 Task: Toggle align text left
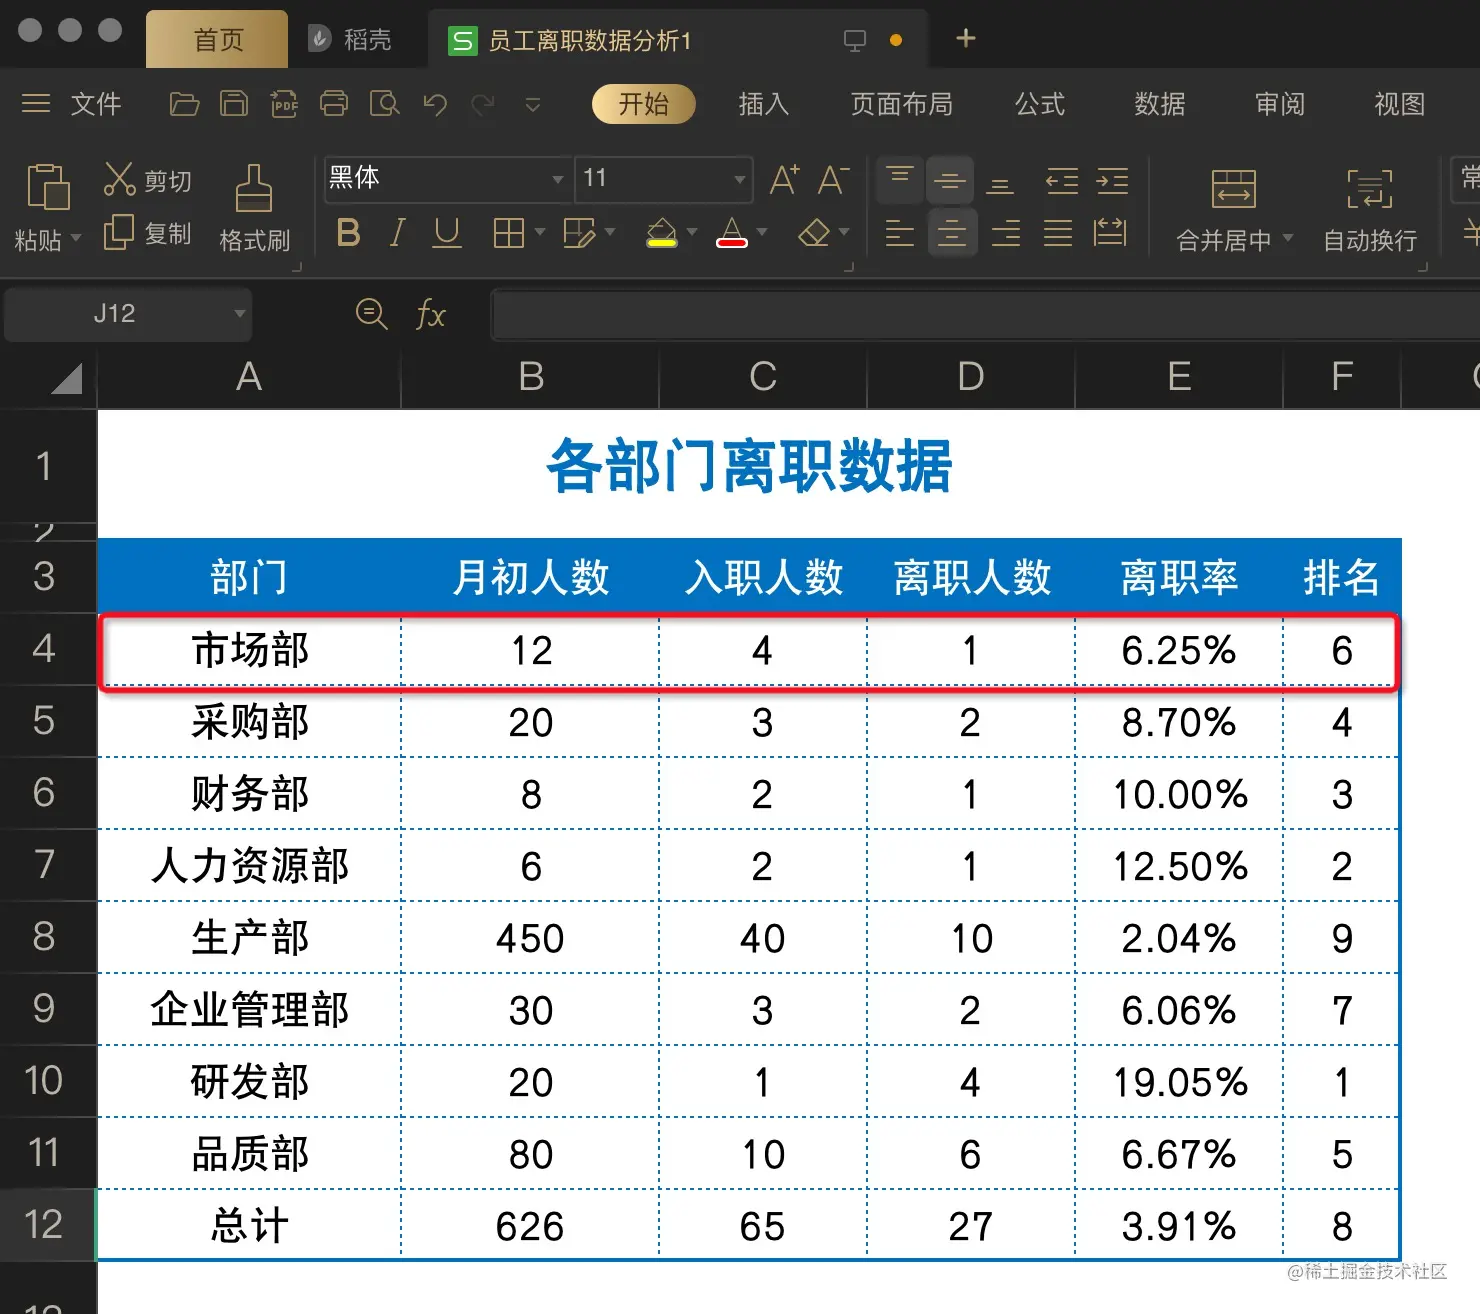pyautogui.click(x=899, y=233)
